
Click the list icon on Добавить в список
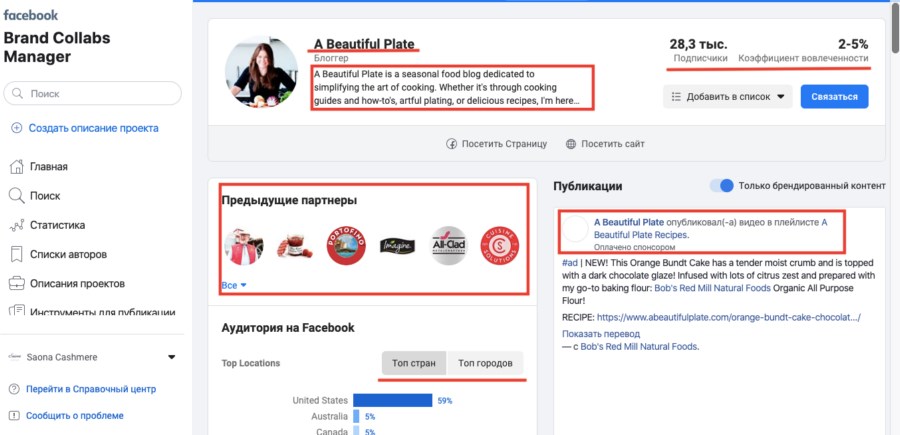[x=676, y=96]
